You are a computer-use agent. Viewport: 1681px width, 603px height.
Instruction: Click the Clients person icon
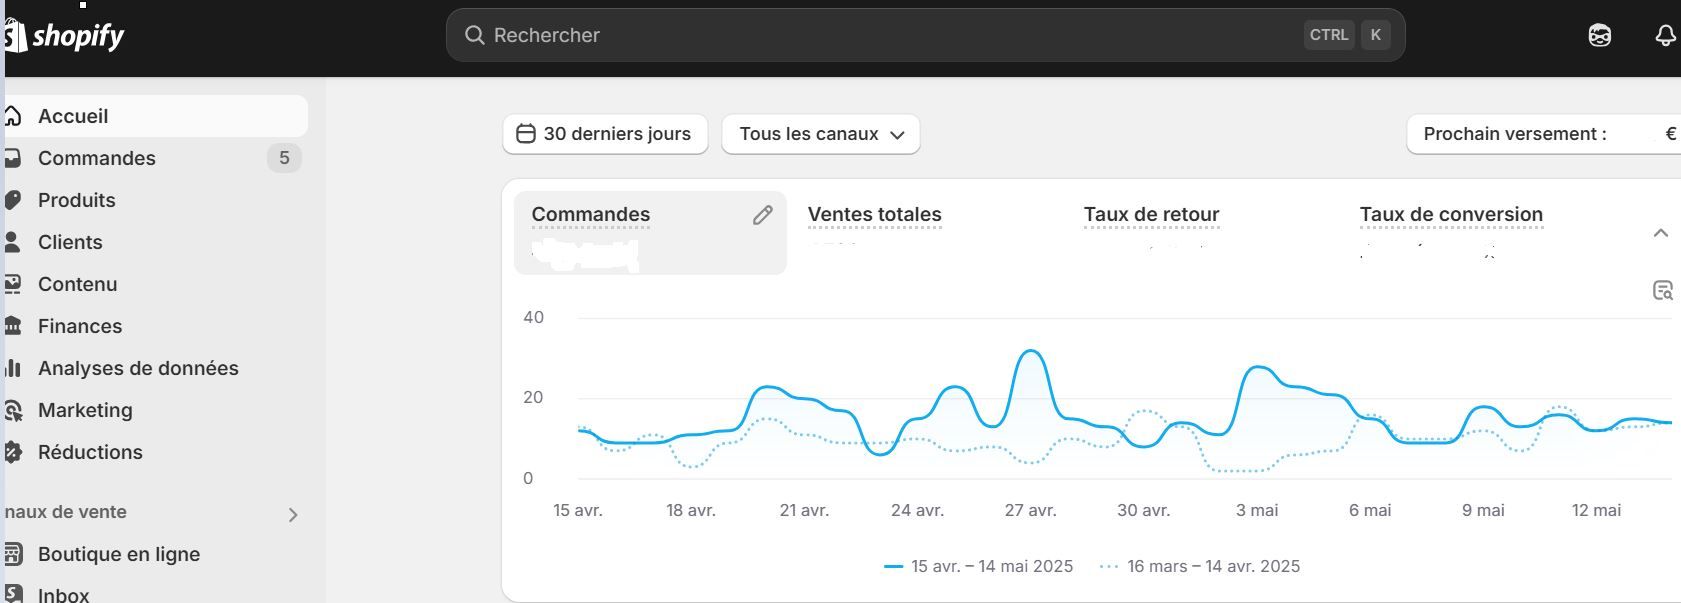pyautogui.click(x=13, y=242)
